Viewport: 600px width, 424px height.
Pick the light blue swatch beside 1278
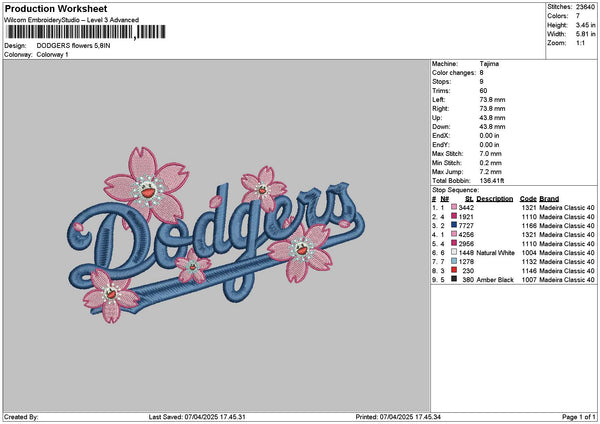click(454, 261)
